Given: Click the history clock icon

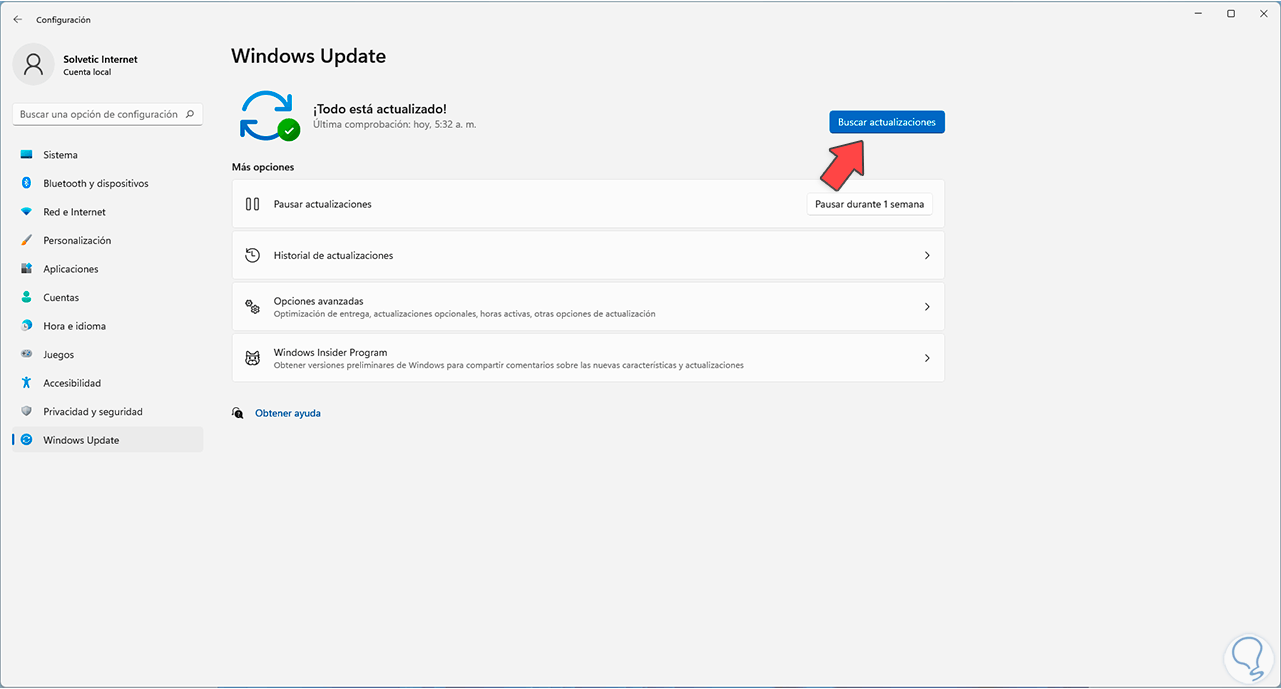Looking at the screenshot, I should (x=253, y=255).
